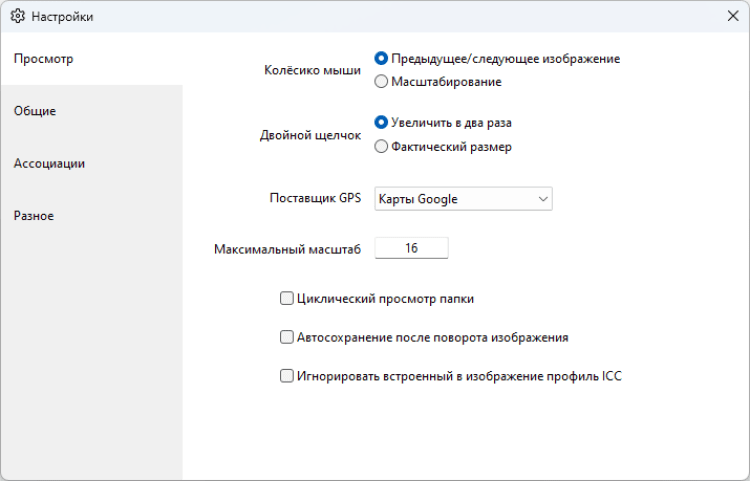Click the Колёсико мыши label
This screenshot has height=481, width=750.
(312, 71)
